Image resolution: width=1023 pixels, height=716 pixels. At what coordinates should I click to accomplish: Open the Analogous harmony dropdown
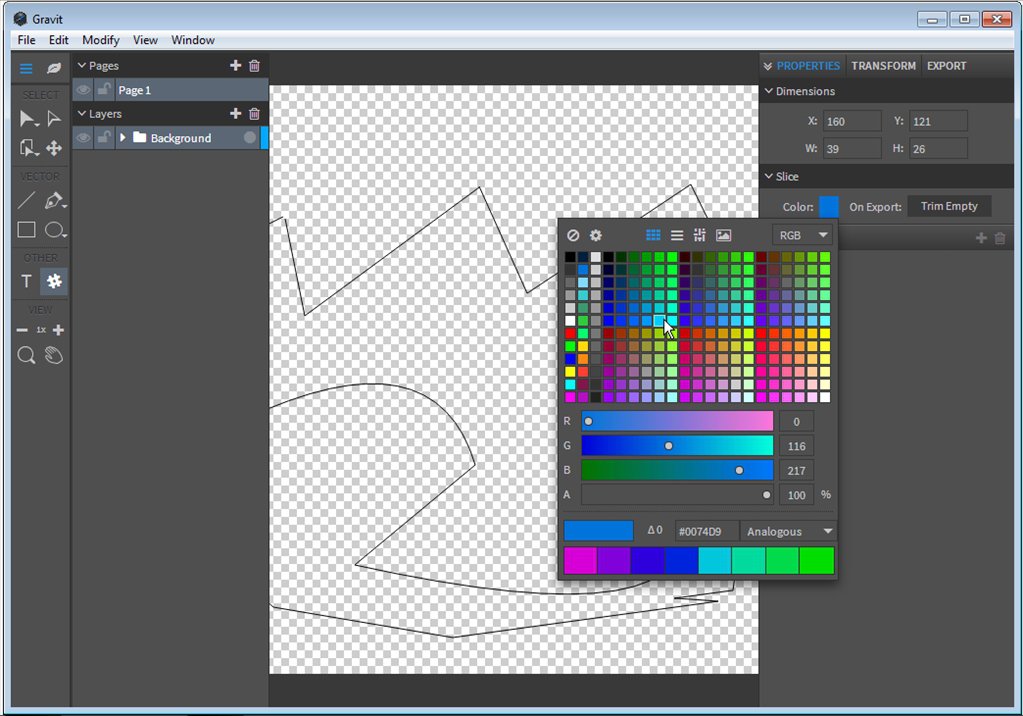tap(788, 531)
